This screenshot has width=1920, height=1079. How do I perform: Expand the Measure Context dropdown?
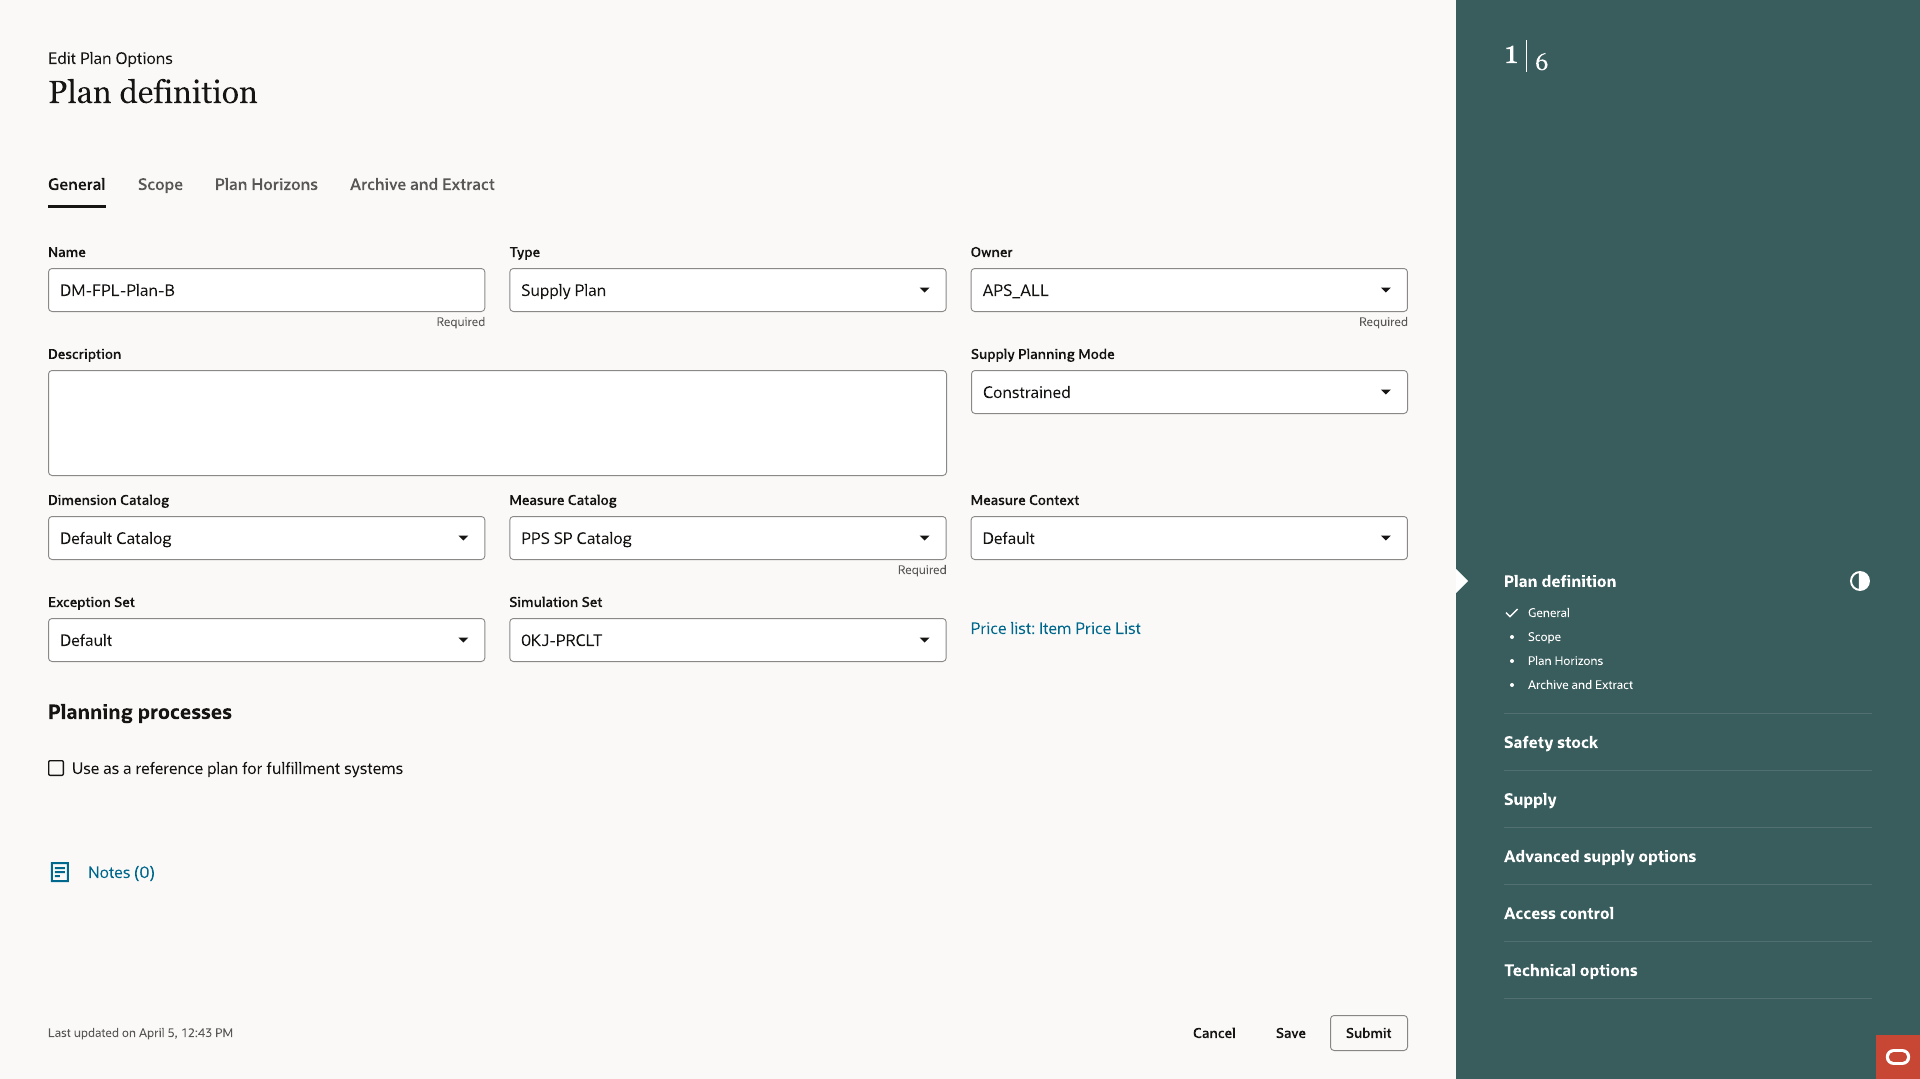[1188, 538]
